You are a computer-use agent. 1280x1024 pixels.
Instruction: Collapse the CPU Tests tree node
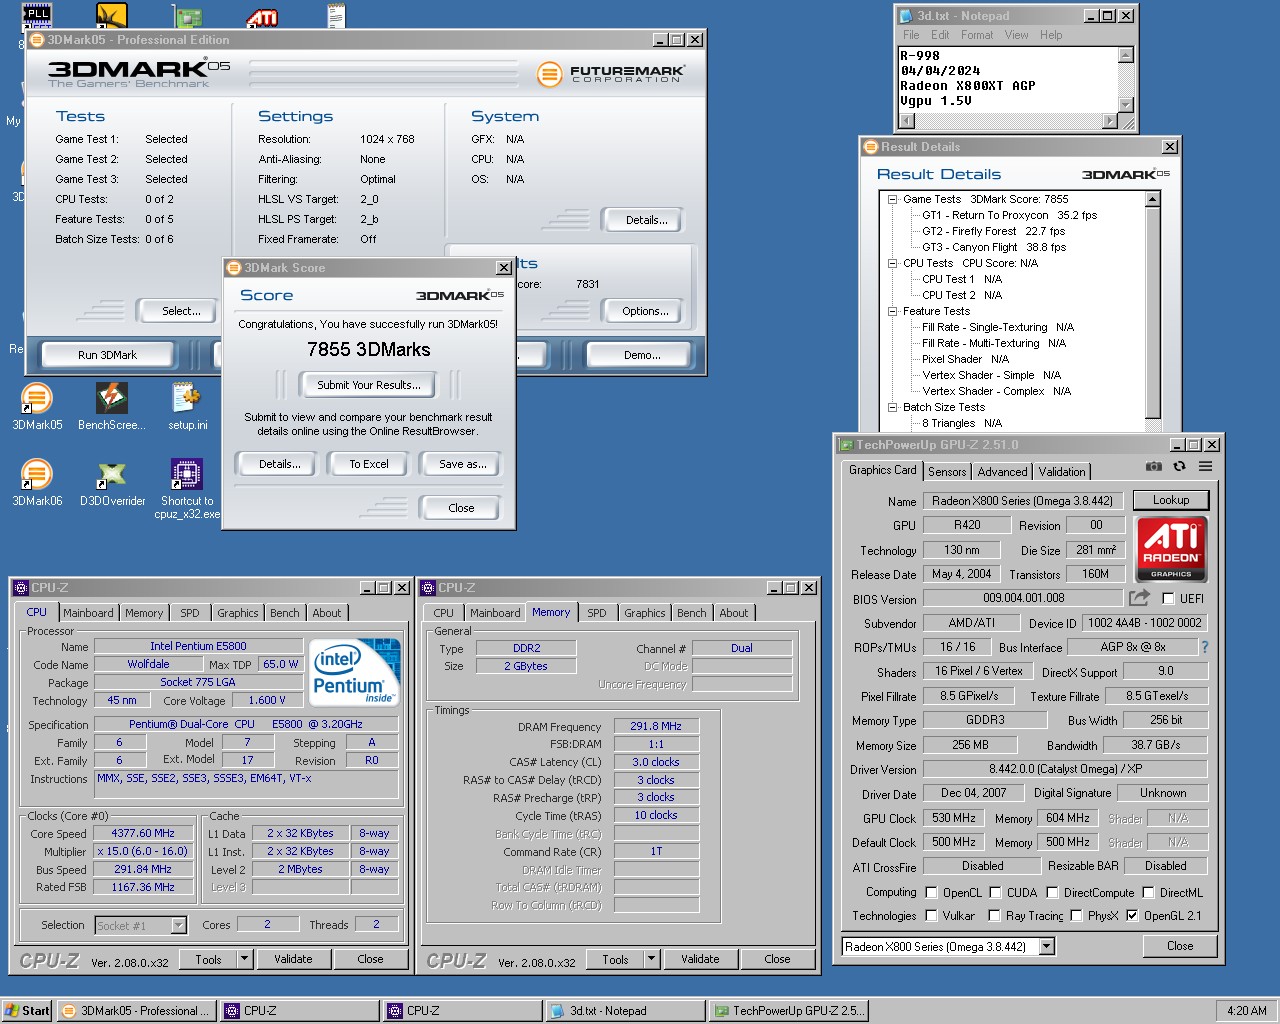892,263
